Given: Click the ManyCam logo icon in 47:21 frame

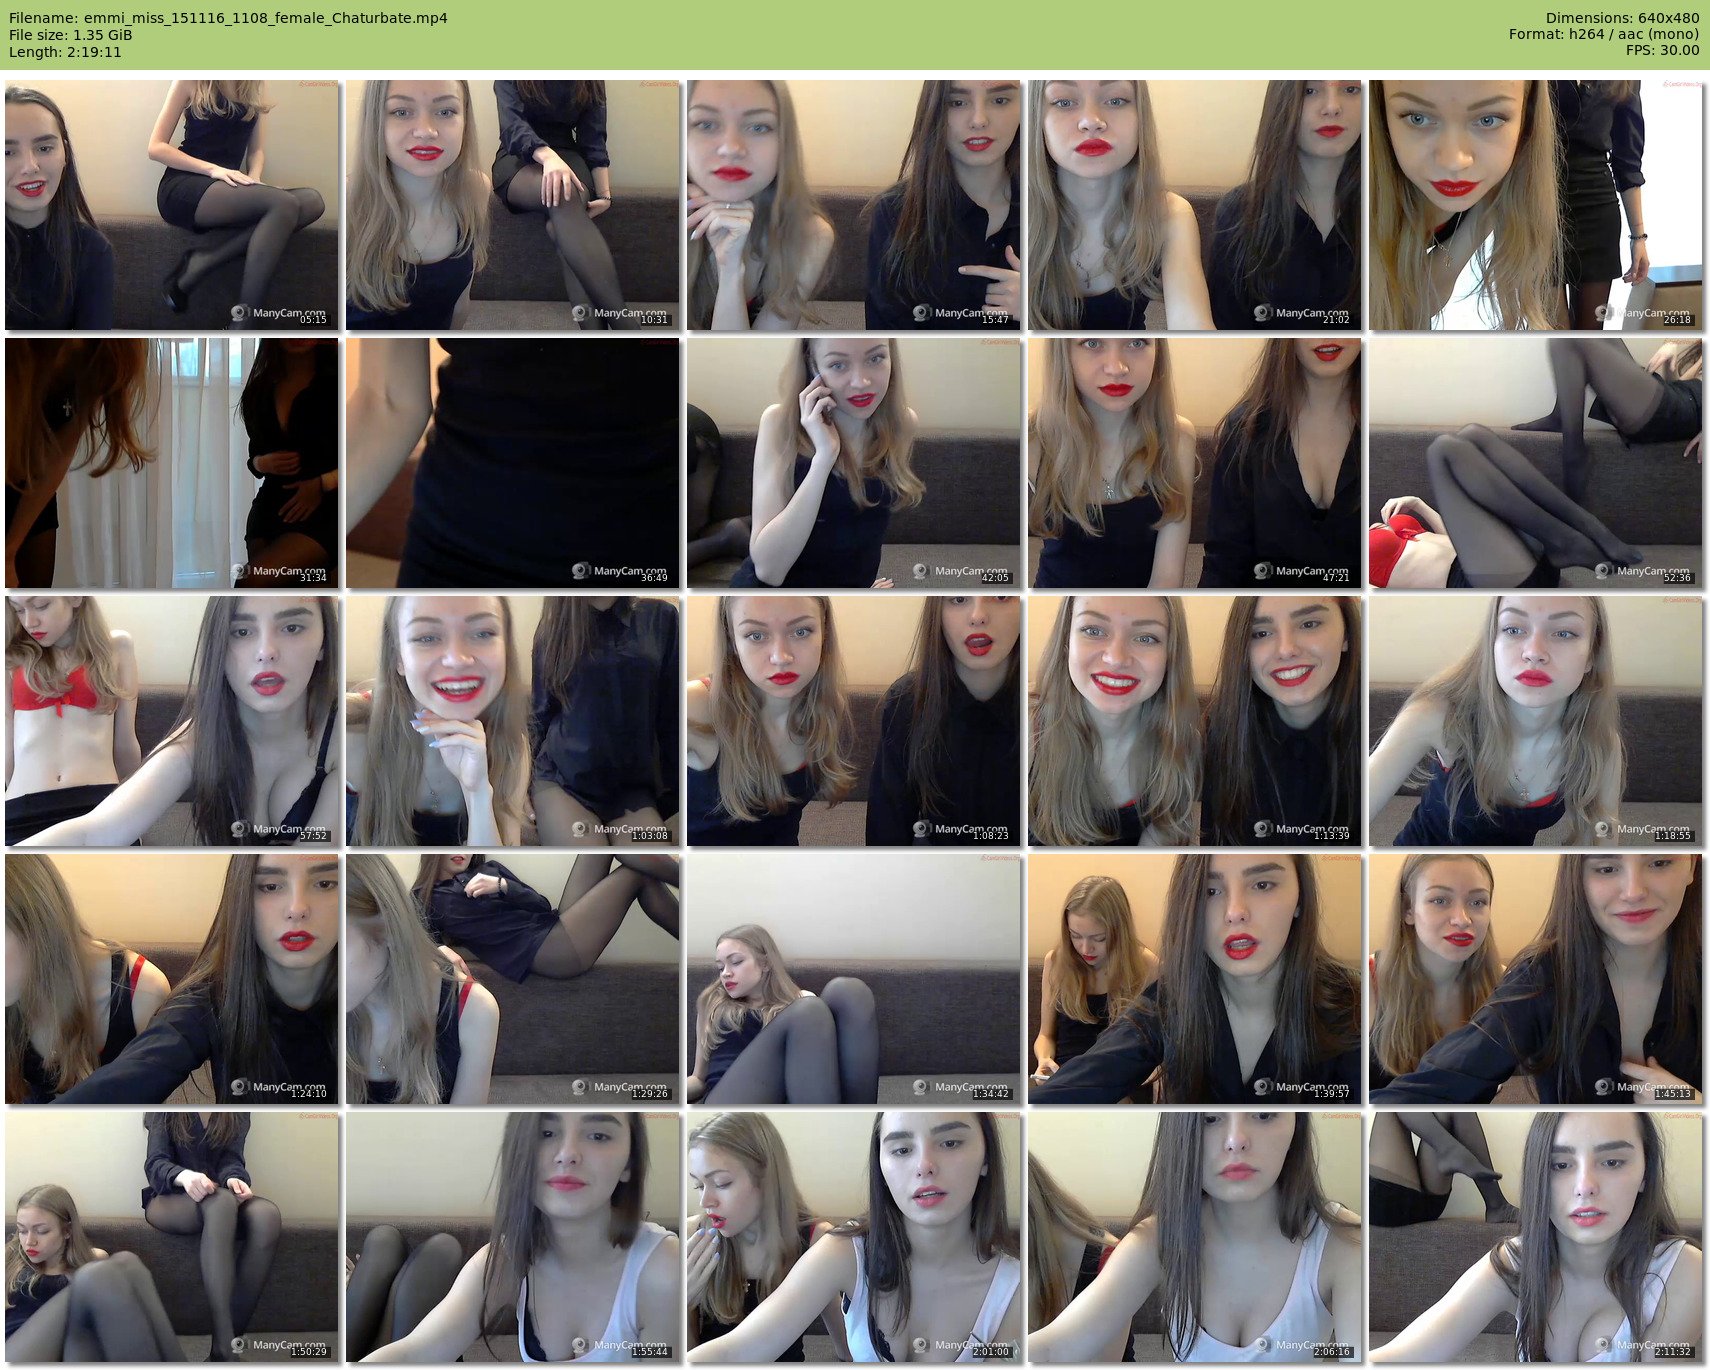Looking at the screenshot, I should click(1263, 571).
